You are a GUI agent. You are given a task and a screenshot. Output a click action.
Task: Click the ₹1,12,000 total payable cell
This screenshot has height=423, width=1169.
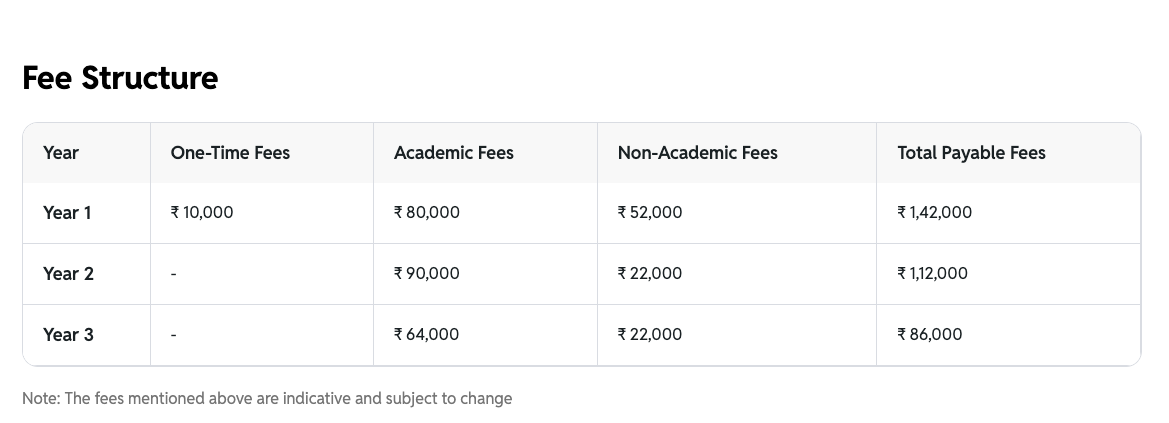(x=933, y=273)
